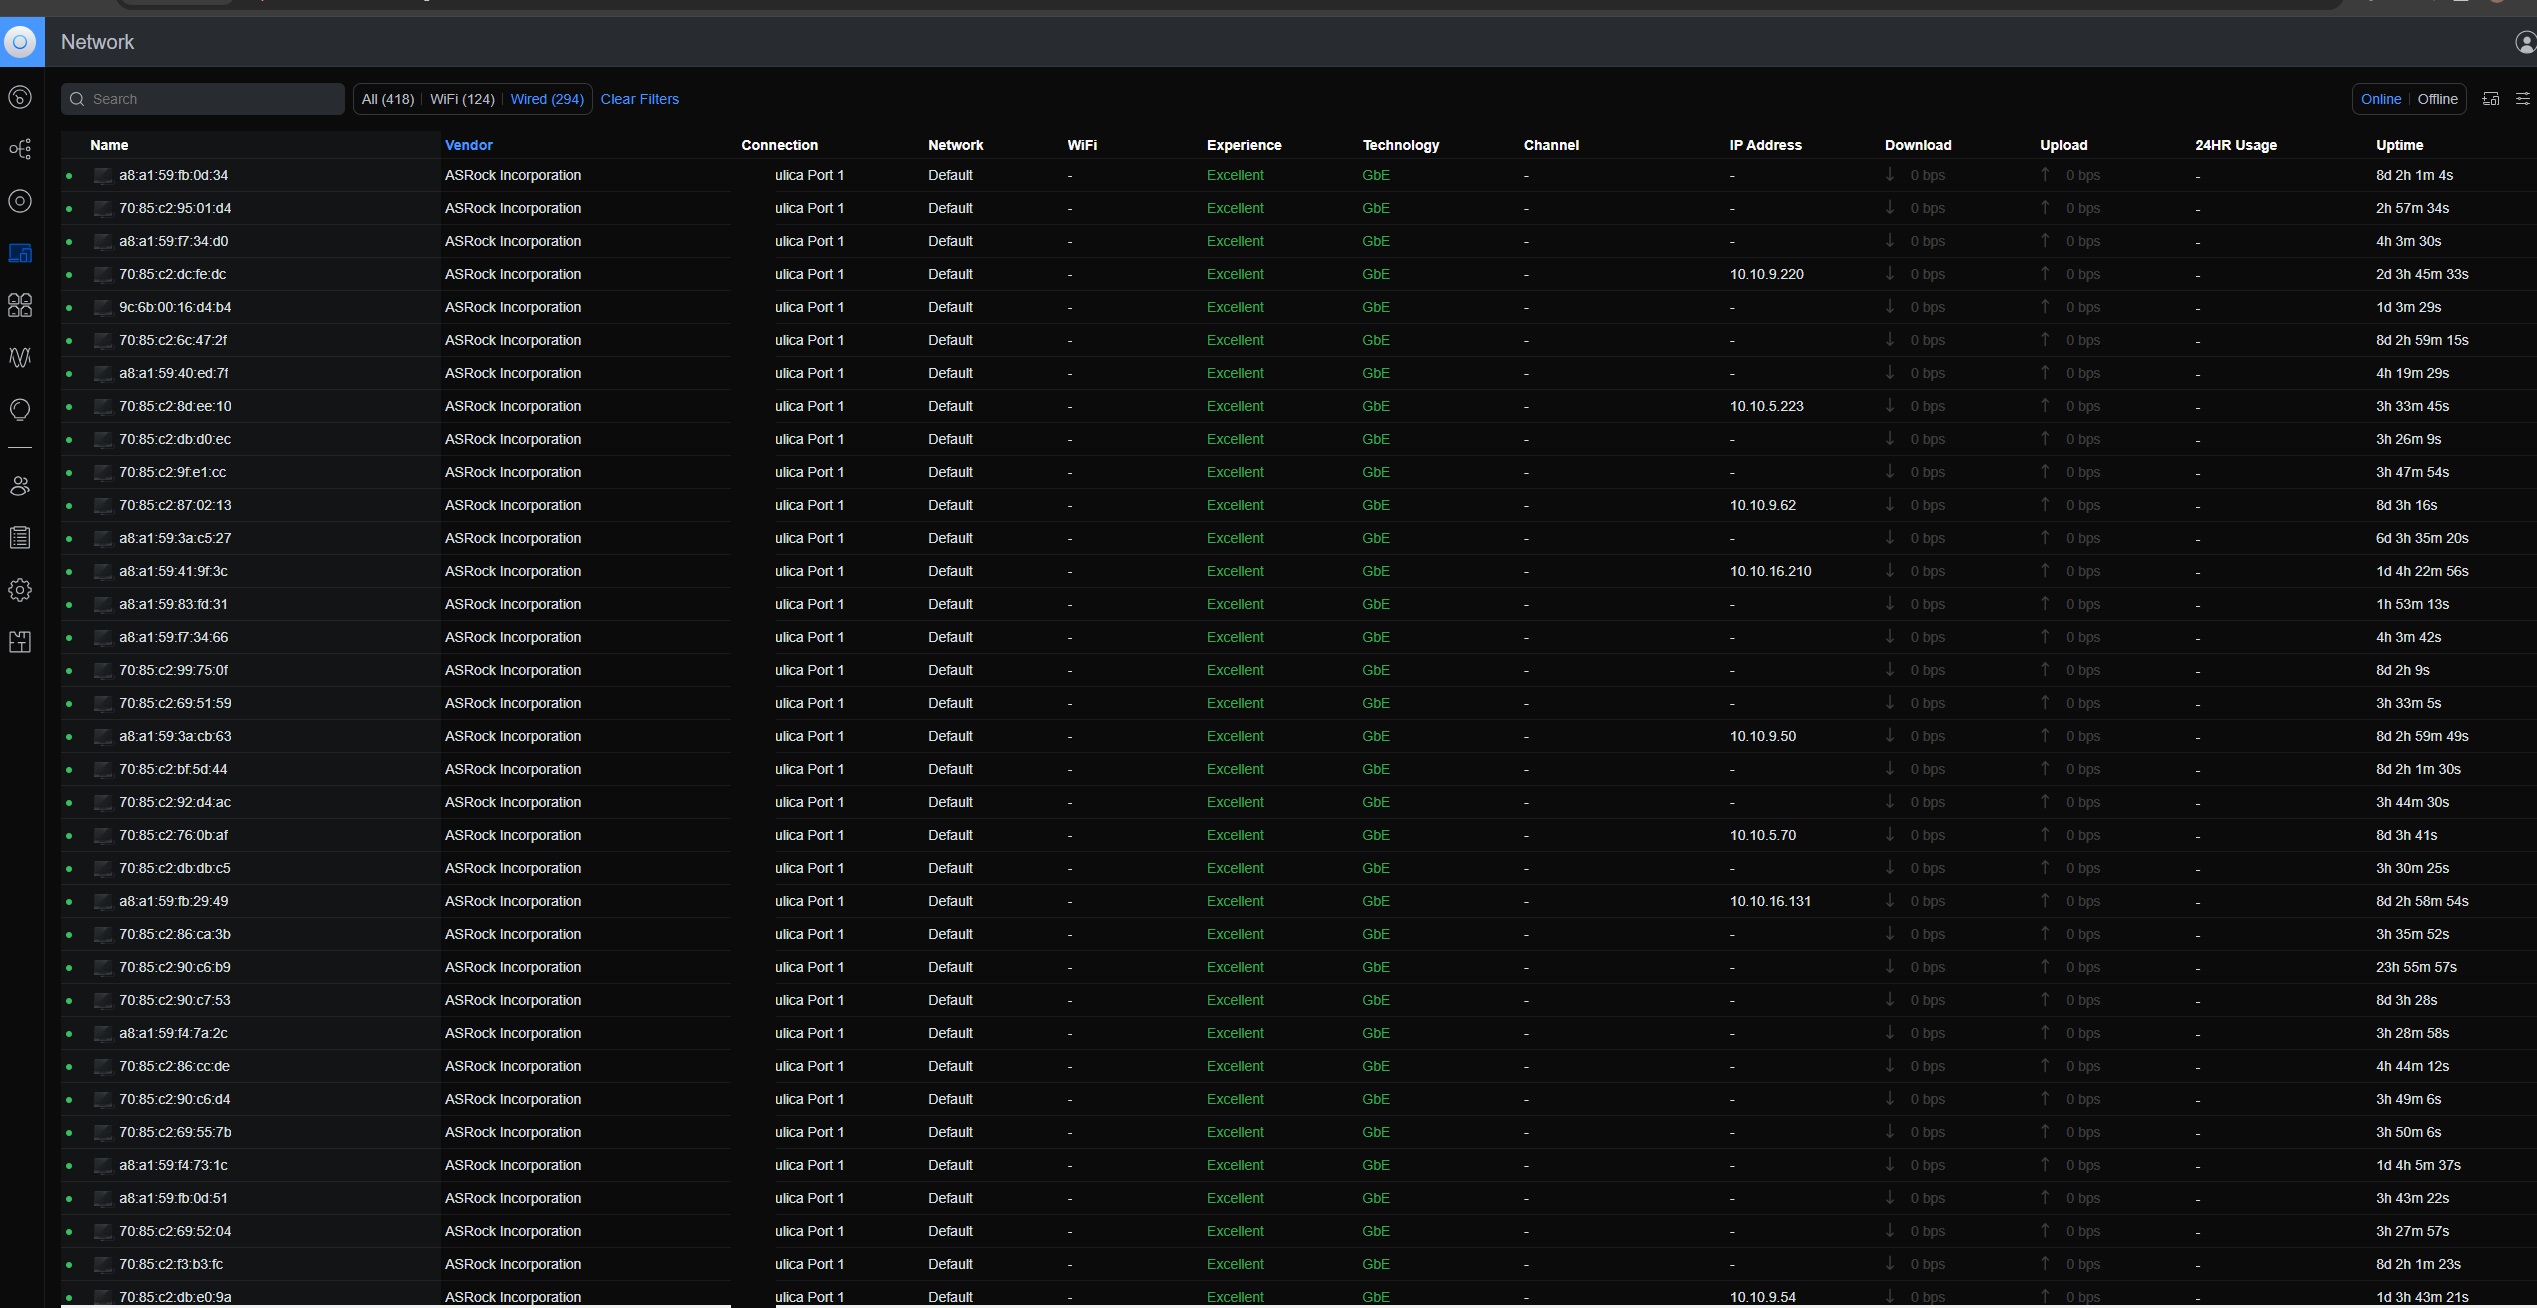Click device icon of a8:a1:59:41:9f:3c row
Image resolution: width=2537 pixels, height=1308 pixels.
coord(103,572)
